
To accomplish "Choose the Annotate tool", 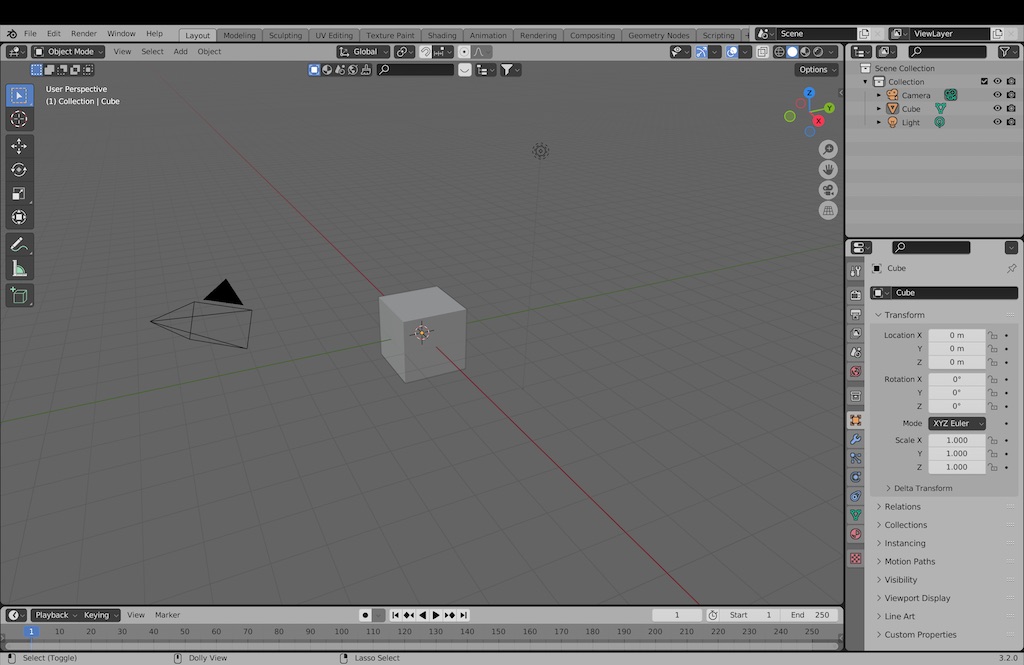I will (19, 245).
